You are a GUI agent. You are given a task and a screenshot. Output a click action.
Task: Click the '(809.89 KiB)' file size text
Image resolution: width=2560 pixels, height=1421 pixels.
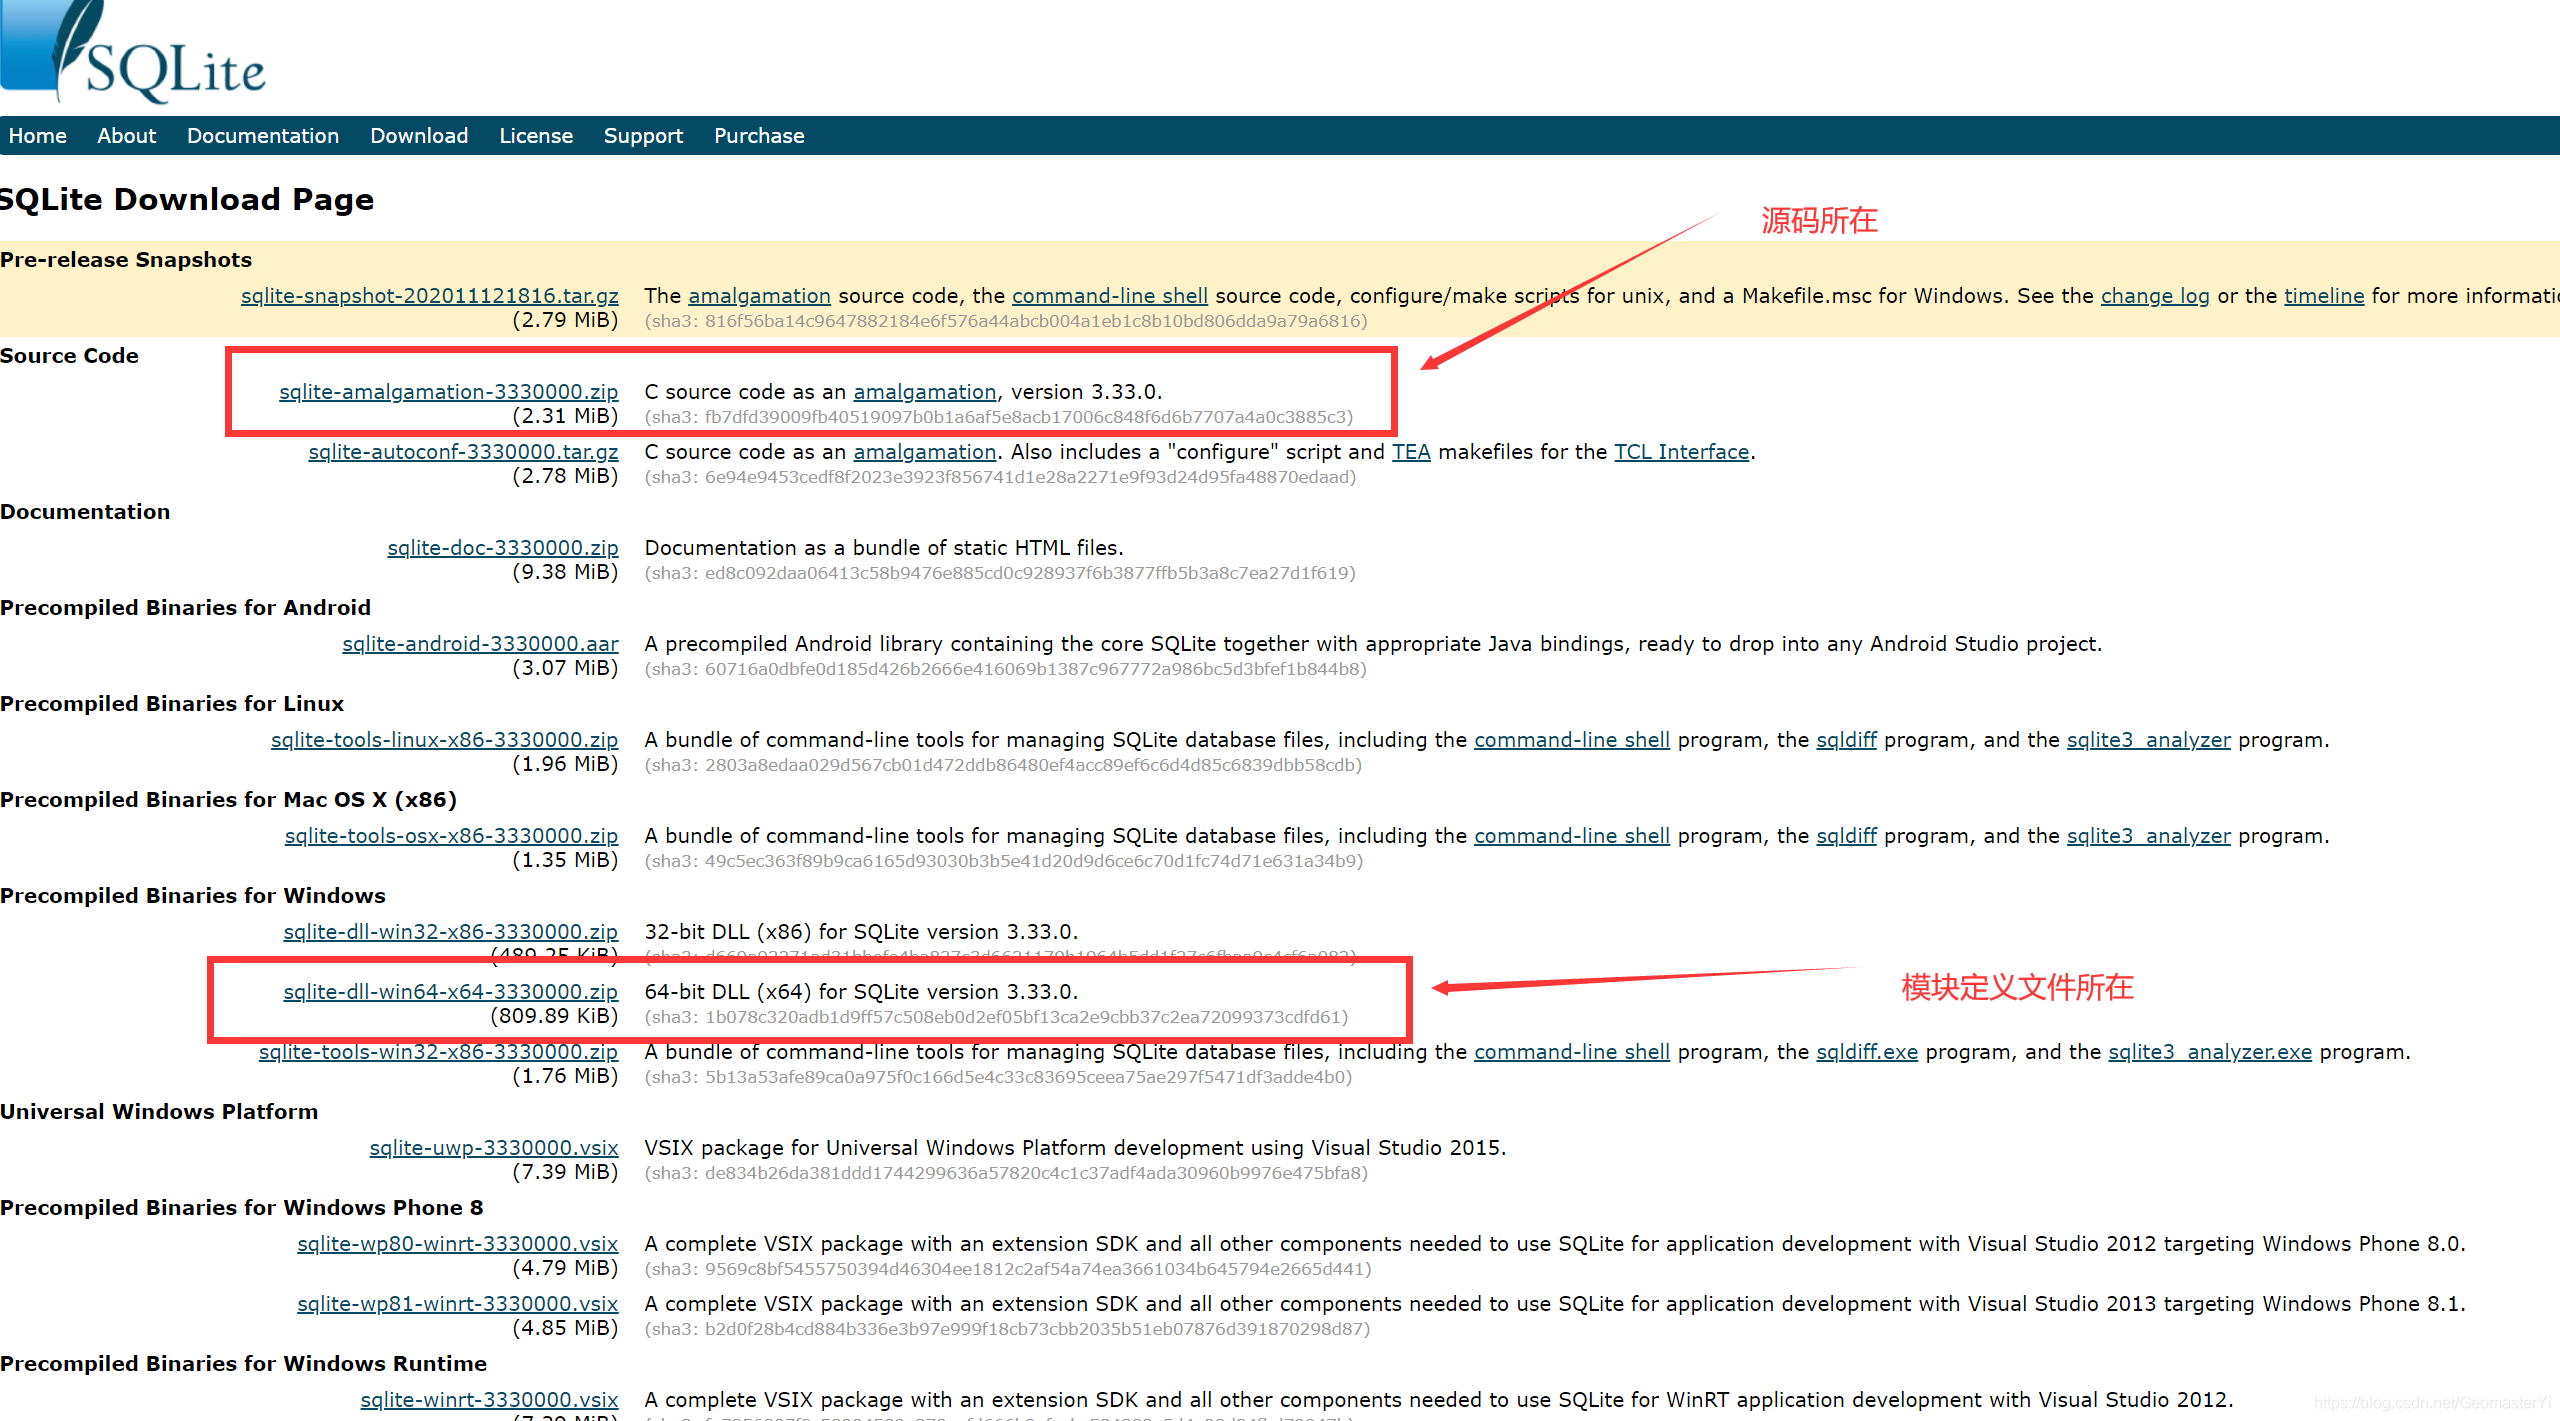pyautogui.click(x=554, y=1016)
